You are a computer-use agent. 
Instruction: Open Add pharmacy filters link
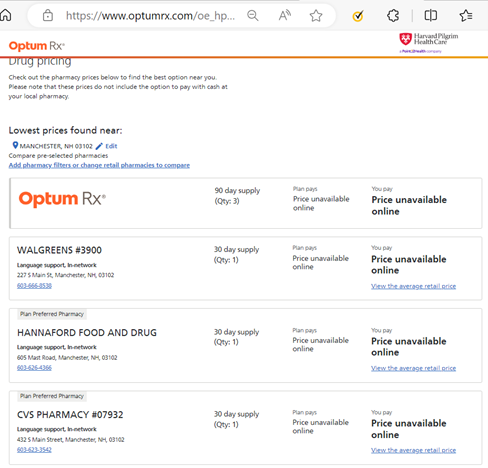coord(99,165)
